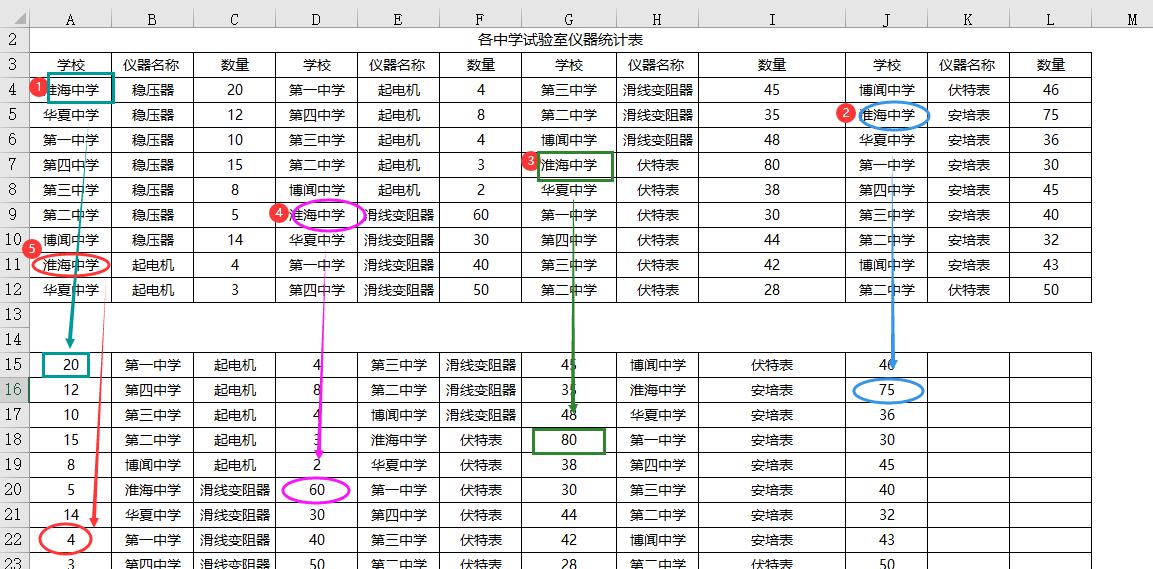Select cell C4 with value 20

coord(235,90)
